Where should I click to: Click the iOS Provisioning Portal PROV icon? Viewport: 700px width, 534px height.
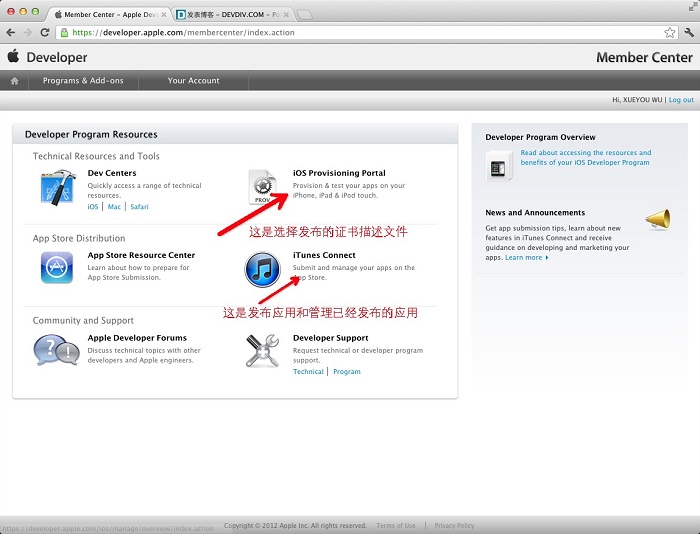262,187
